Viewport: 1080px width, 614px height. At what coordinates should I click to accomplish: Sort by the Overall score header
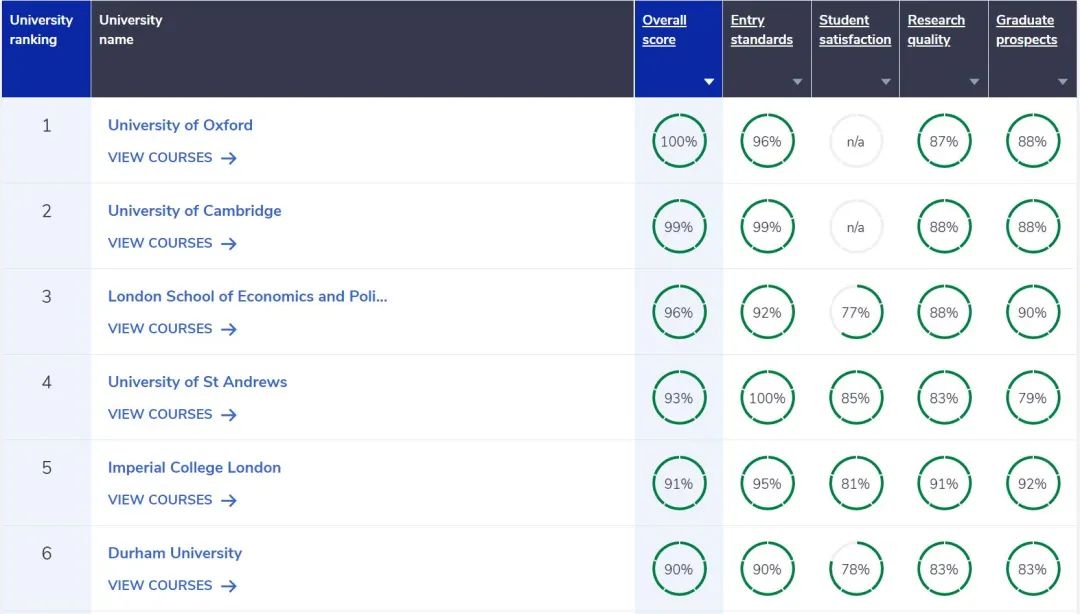pos(664,30)
